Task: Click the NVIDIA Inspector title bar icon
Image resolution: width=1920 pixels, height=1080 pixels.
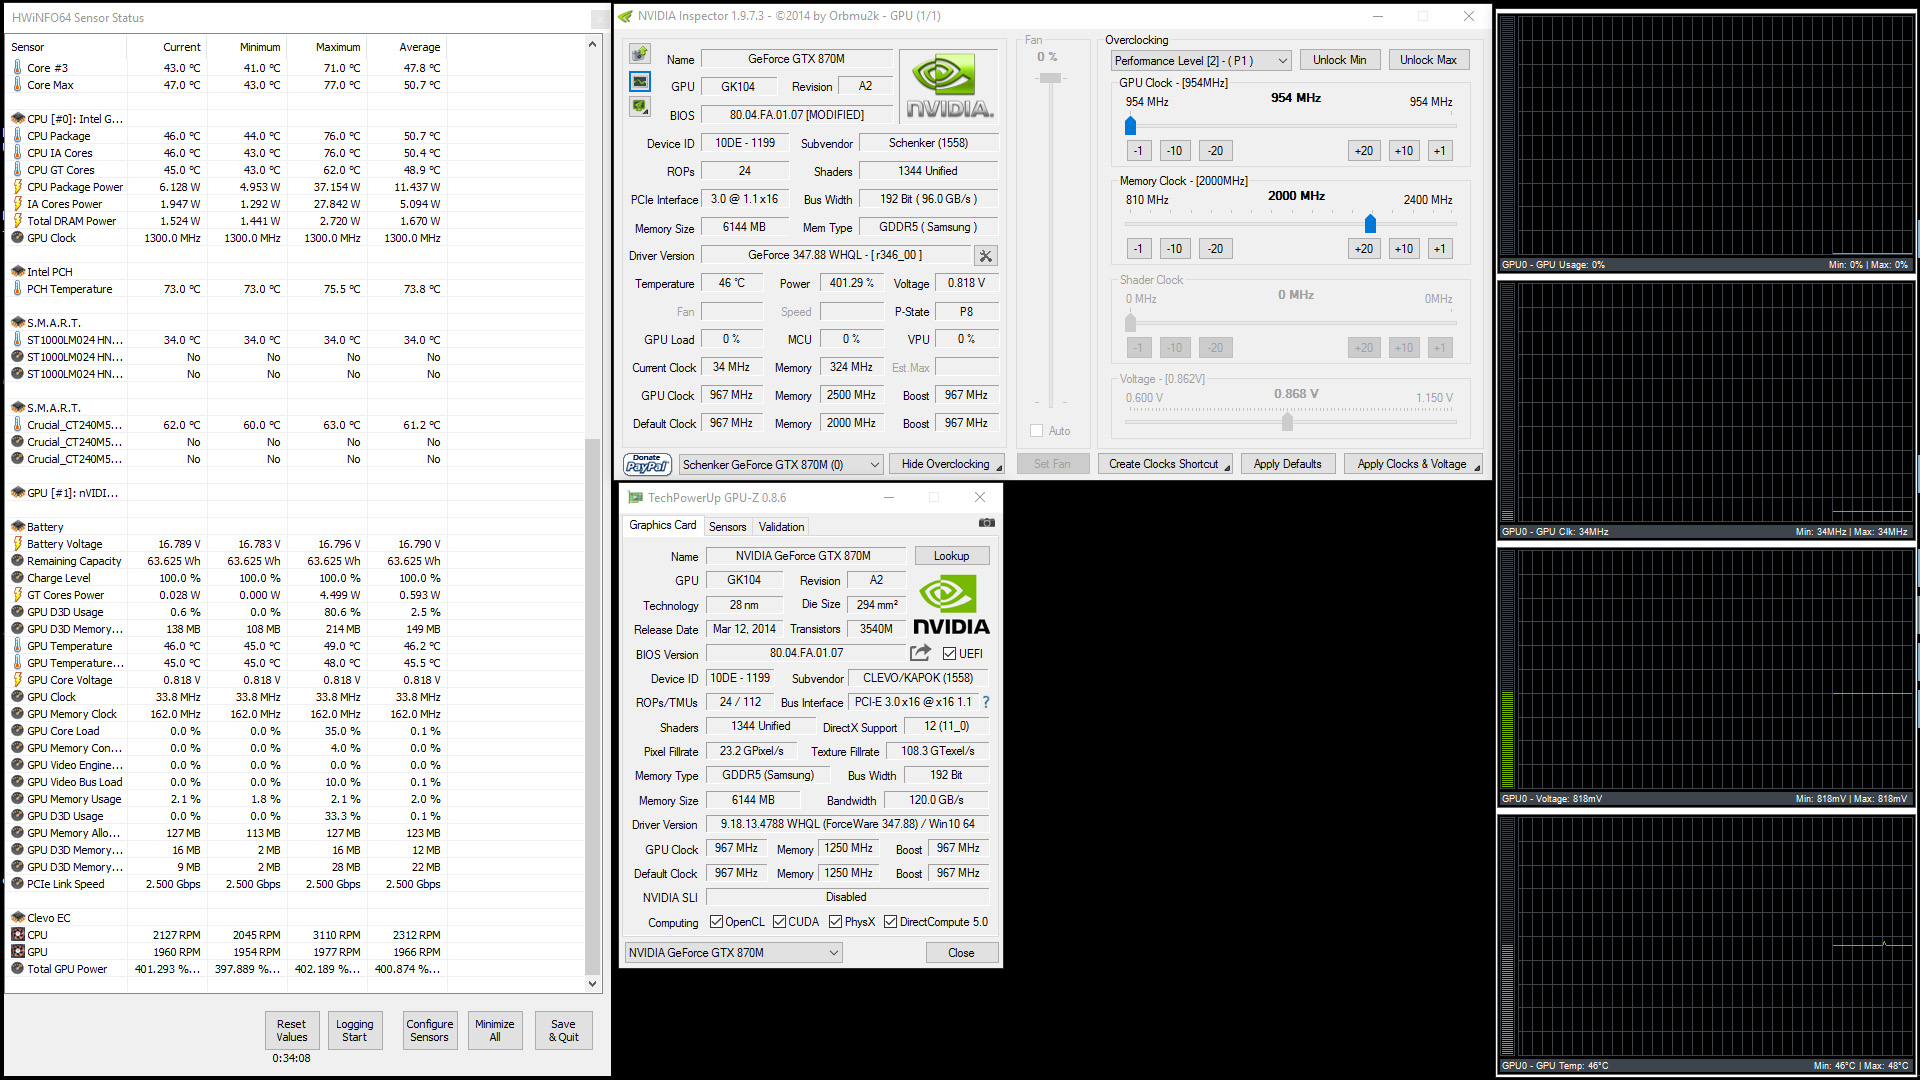Action: [x=626, y=16]
